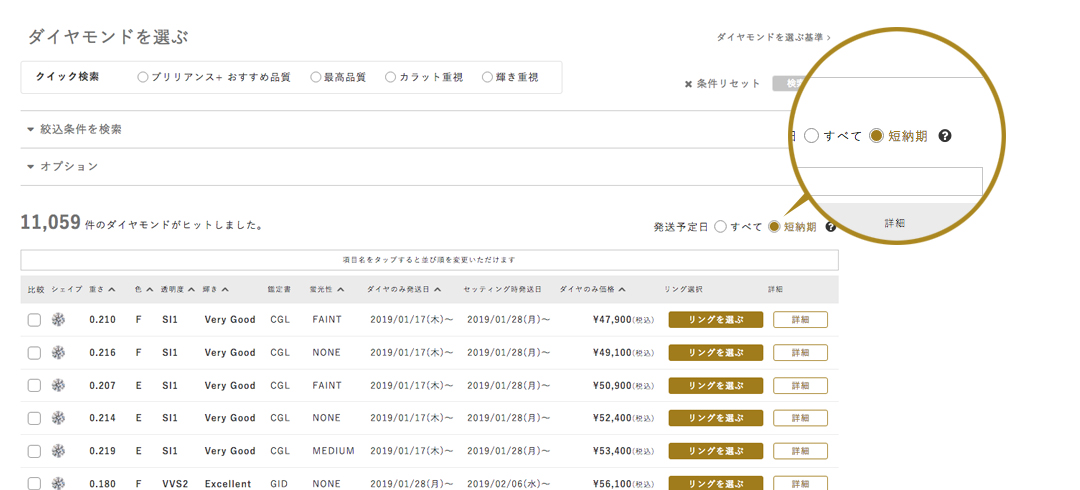Select the 最高品質 quick search radio
Viewport: 1080px width, 490px height.
(315, 77)
